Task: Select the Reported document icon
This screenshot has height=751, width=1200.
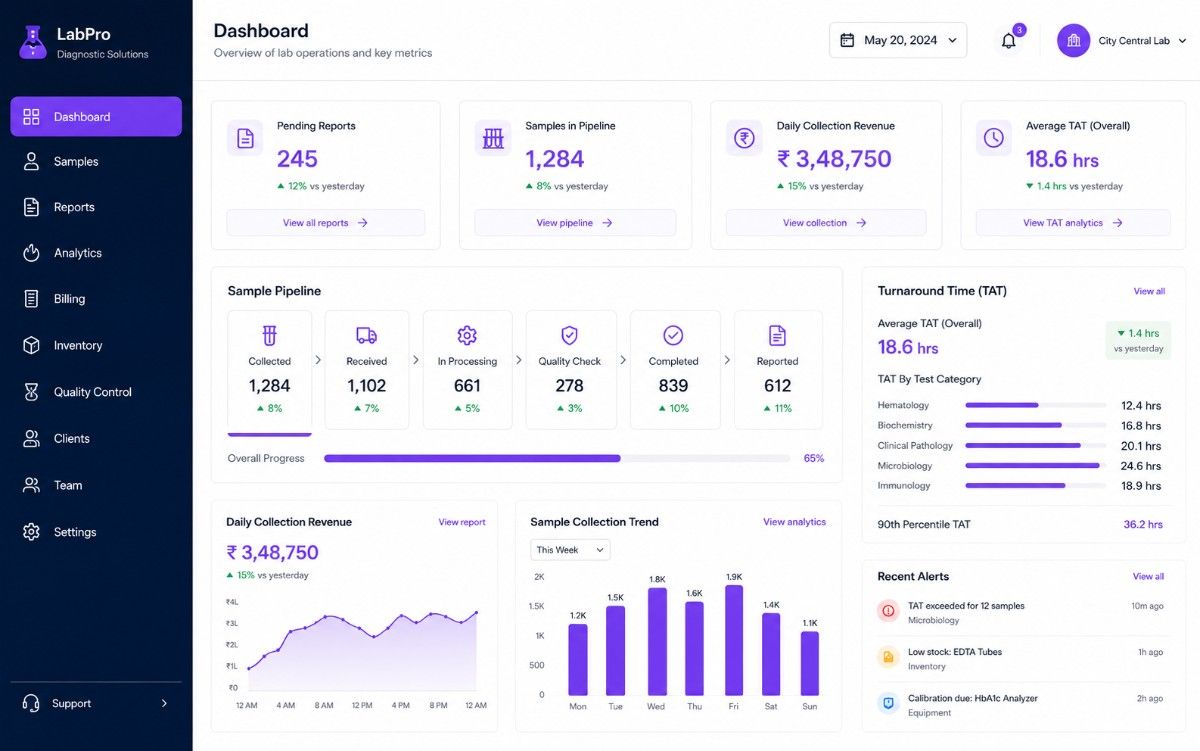Action: [777, 335]
